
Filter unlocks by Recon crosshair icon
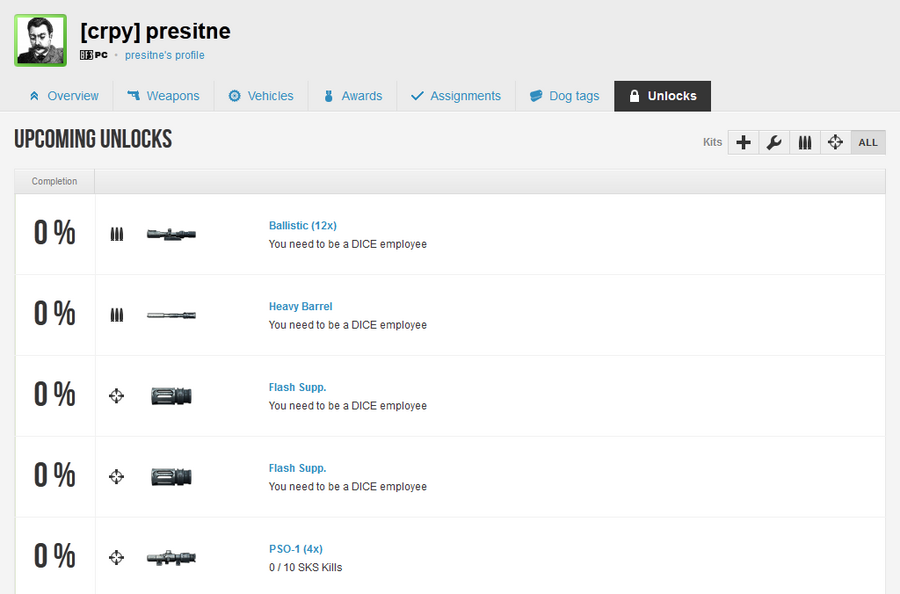tap(836, 142)
